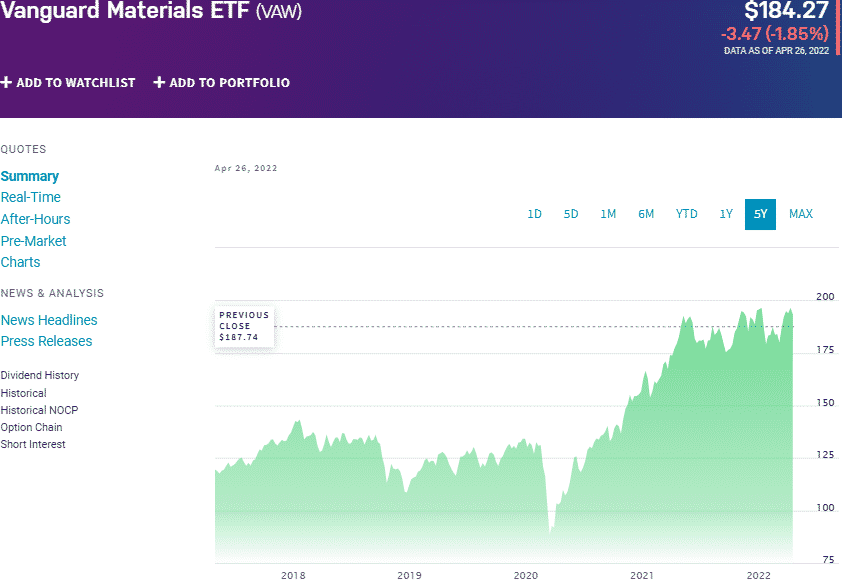View the Dividend History

(x=38, y=375)
